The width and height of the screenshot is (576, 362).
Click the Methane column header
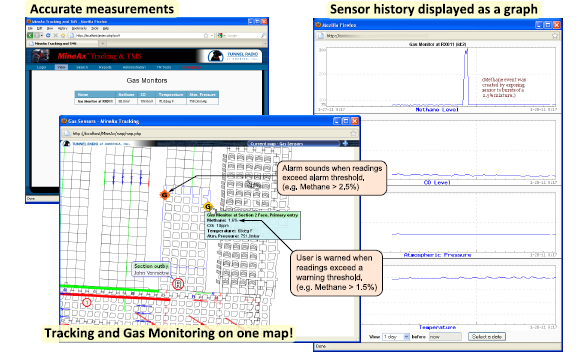(127, 94)
